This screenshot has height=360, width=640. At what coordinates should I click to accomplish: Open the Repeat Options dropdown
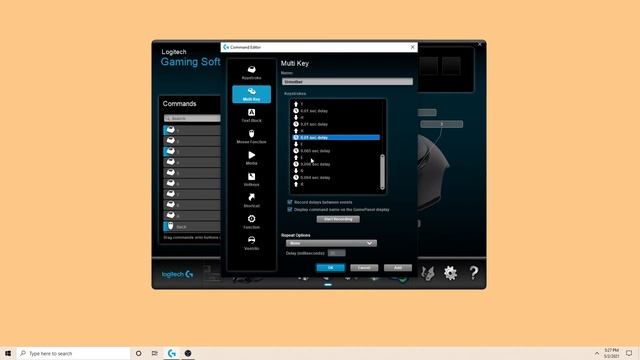coord(331,243)
